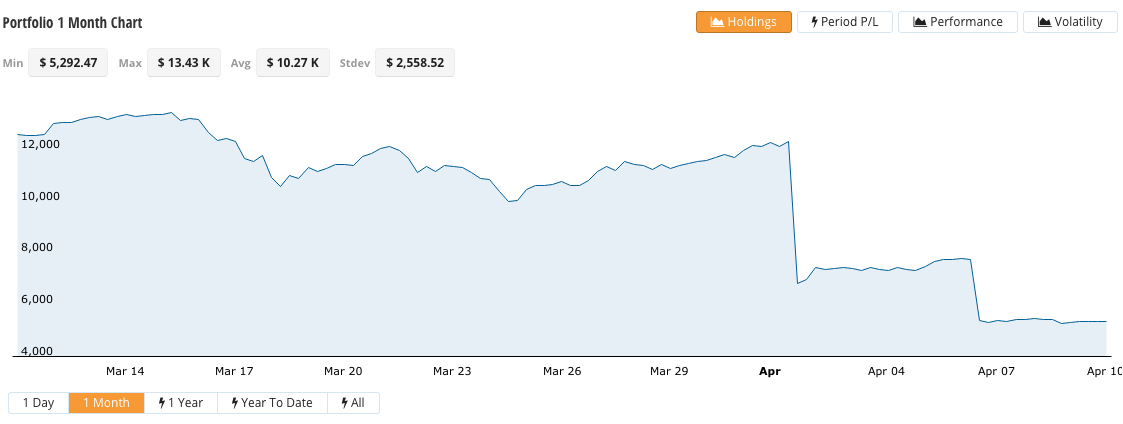Click the Max value $13.43 K
This screenshot has height=424, width=1123.
click(184, 62)
